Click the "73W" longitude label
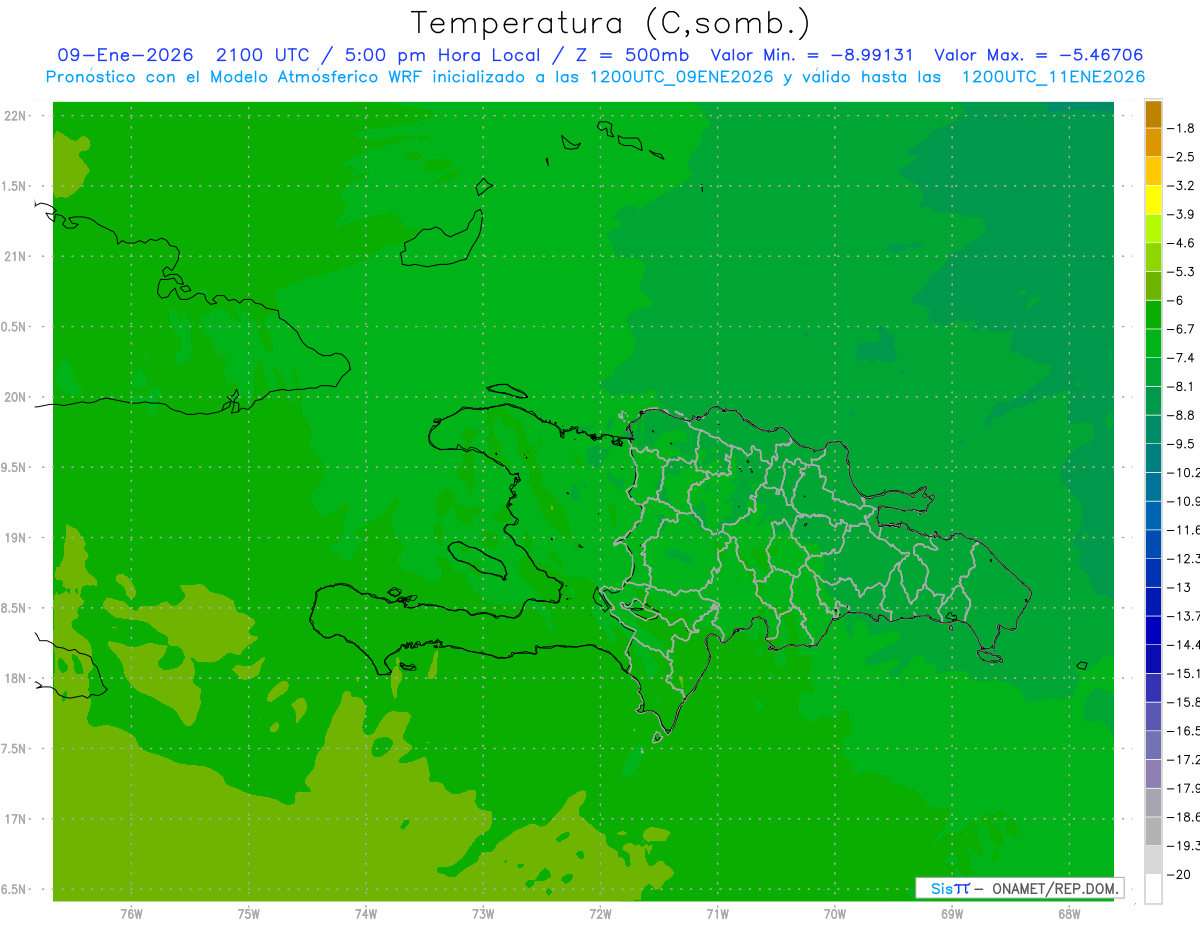Screen dimensions: 1200x927 tap(483, 914)
